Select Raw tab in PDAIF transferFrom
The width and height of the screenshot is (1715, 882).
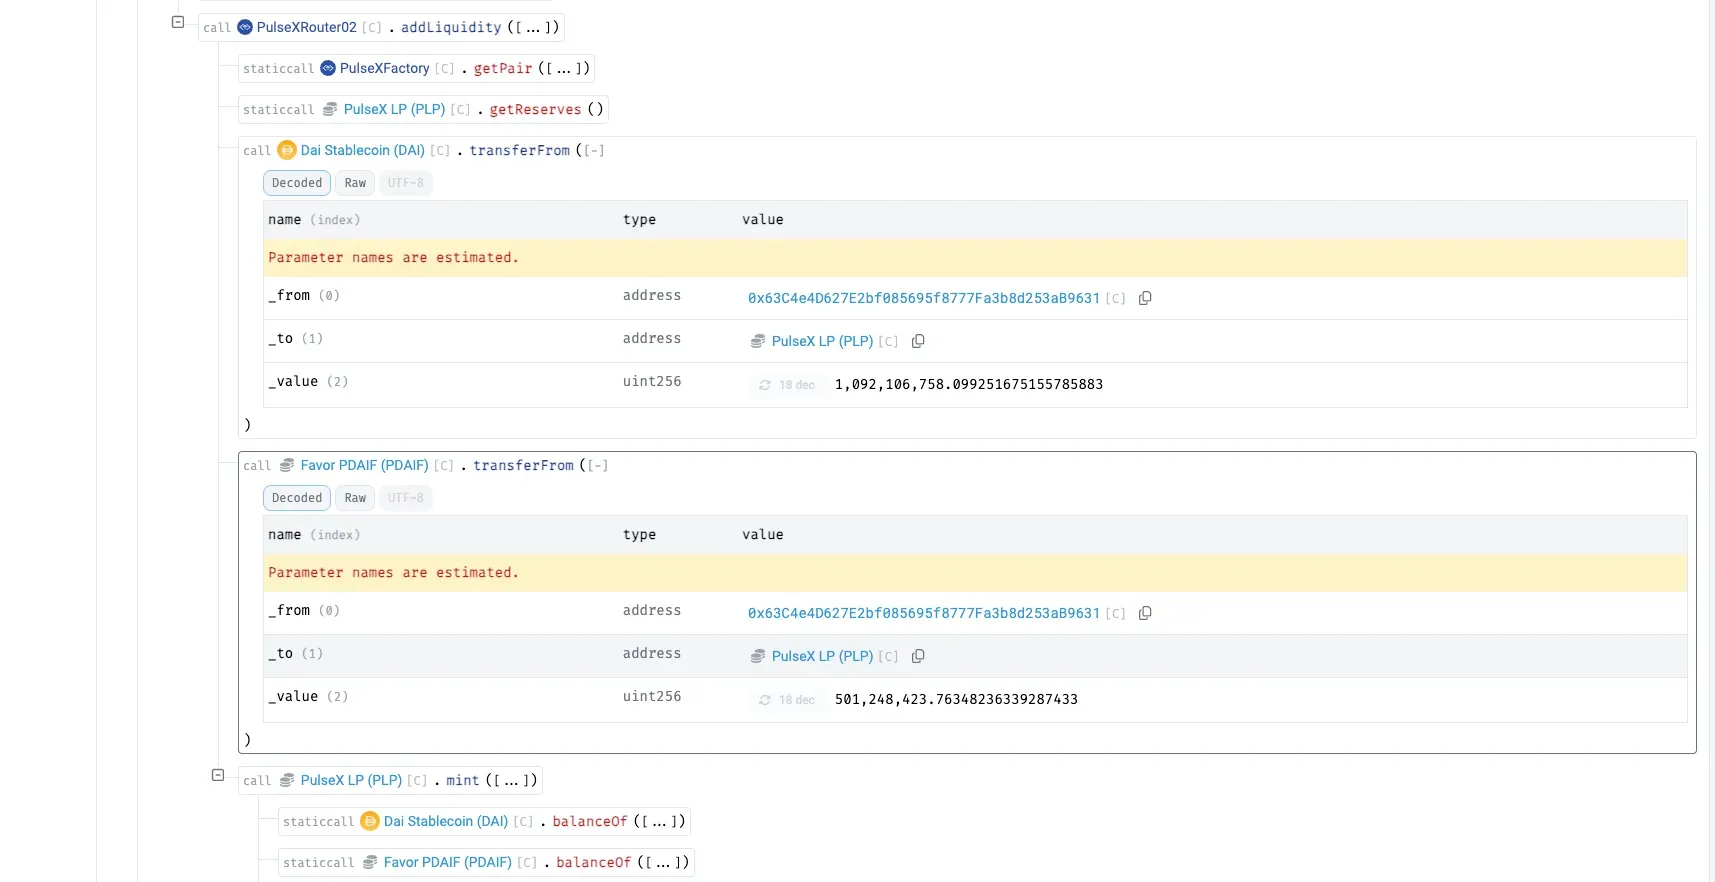[355, 498]
